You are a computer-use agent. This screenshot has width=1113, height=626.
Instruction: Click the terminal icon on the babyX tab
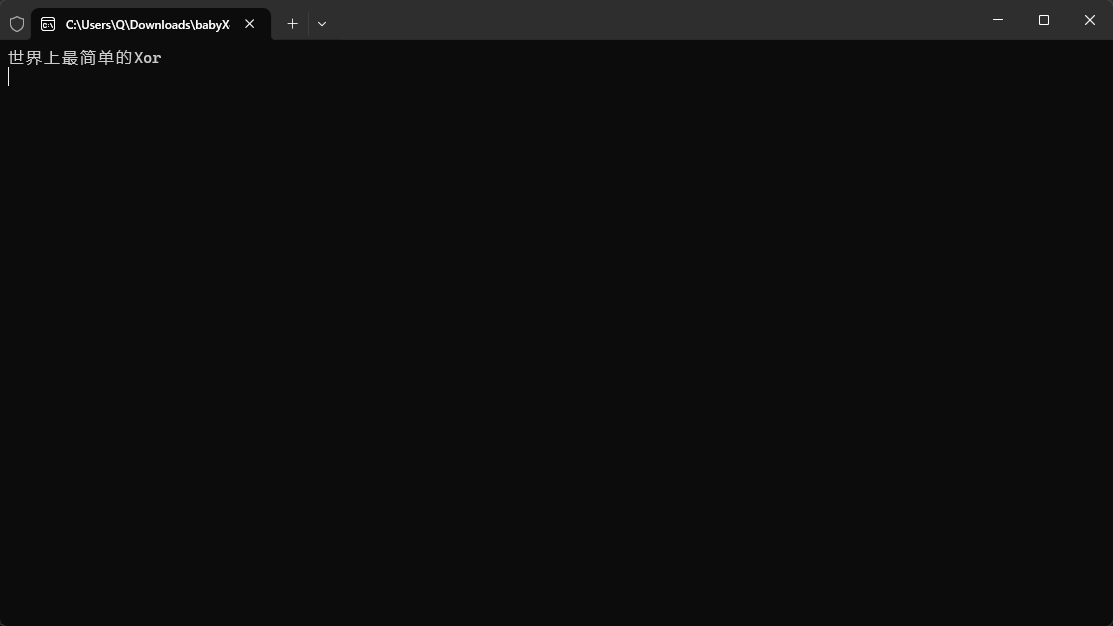(48, 24)
